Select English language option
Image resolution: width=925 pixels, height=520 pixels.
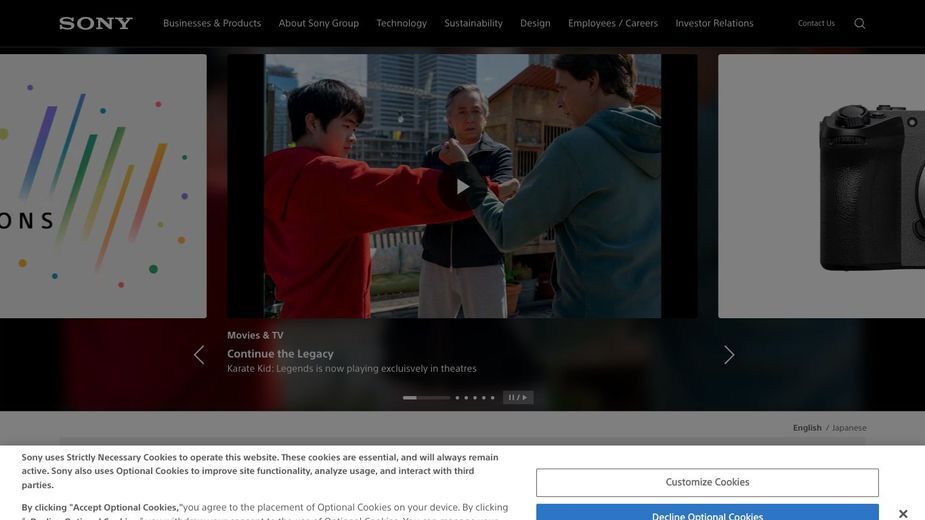806,428
